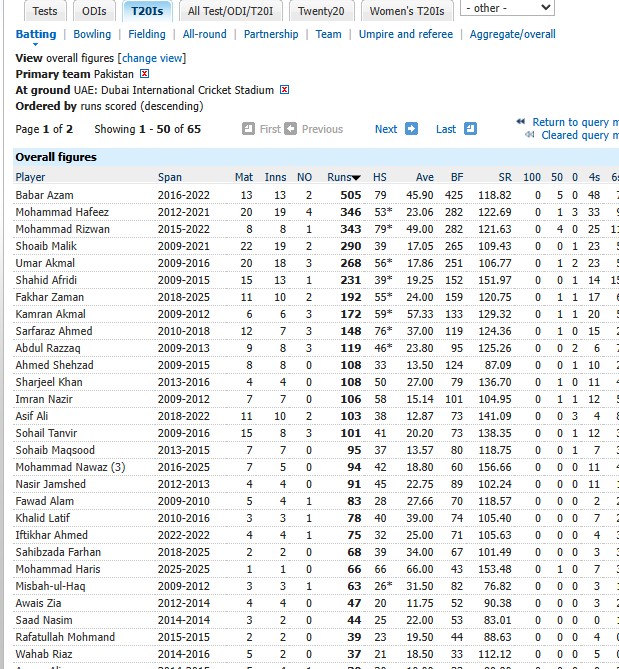This screenshot has height=669, width=619.
Task: Remove the Dubai International Cricket Stadium filter
Action: tap(284, 90)
